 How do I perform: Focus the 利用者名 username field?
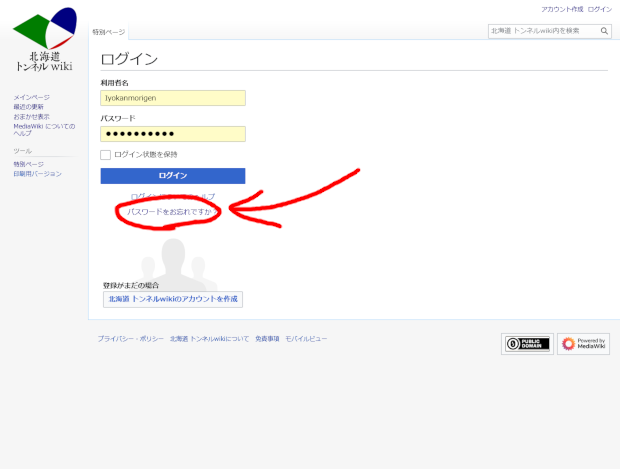(173, 98)
